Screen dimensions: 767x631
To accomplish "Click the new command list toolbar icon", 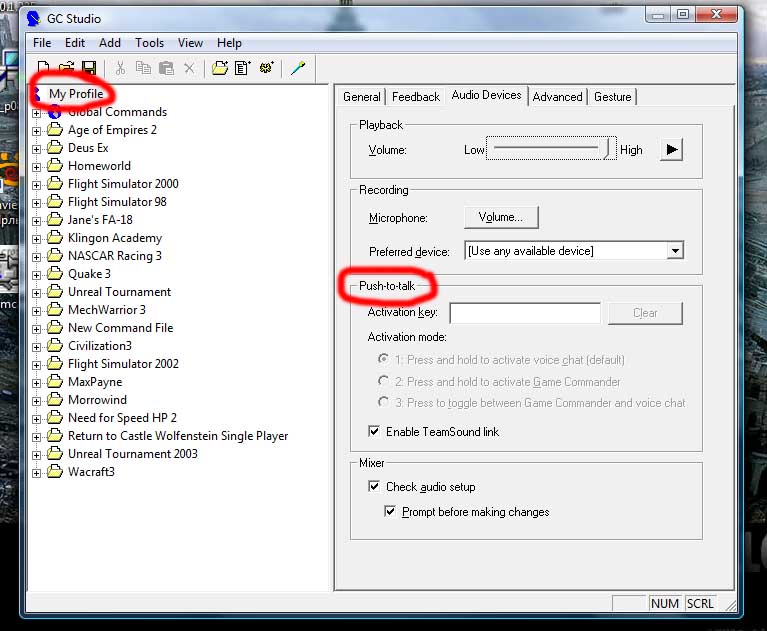I will [x=242, y=68].
